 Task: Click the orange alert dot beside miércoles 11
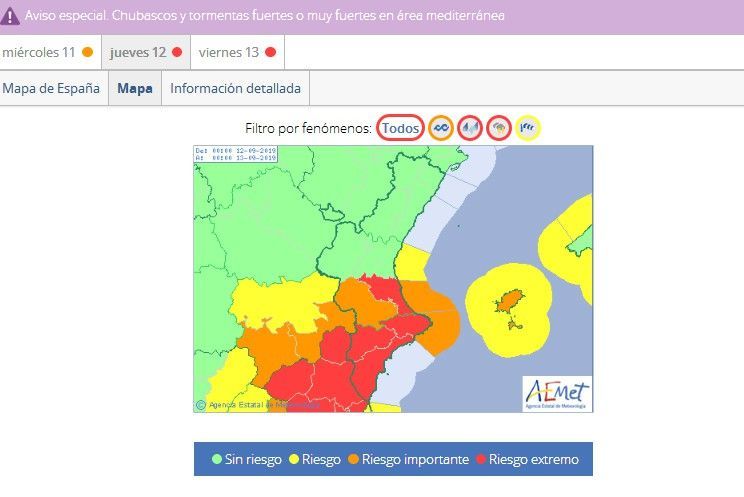88,52
